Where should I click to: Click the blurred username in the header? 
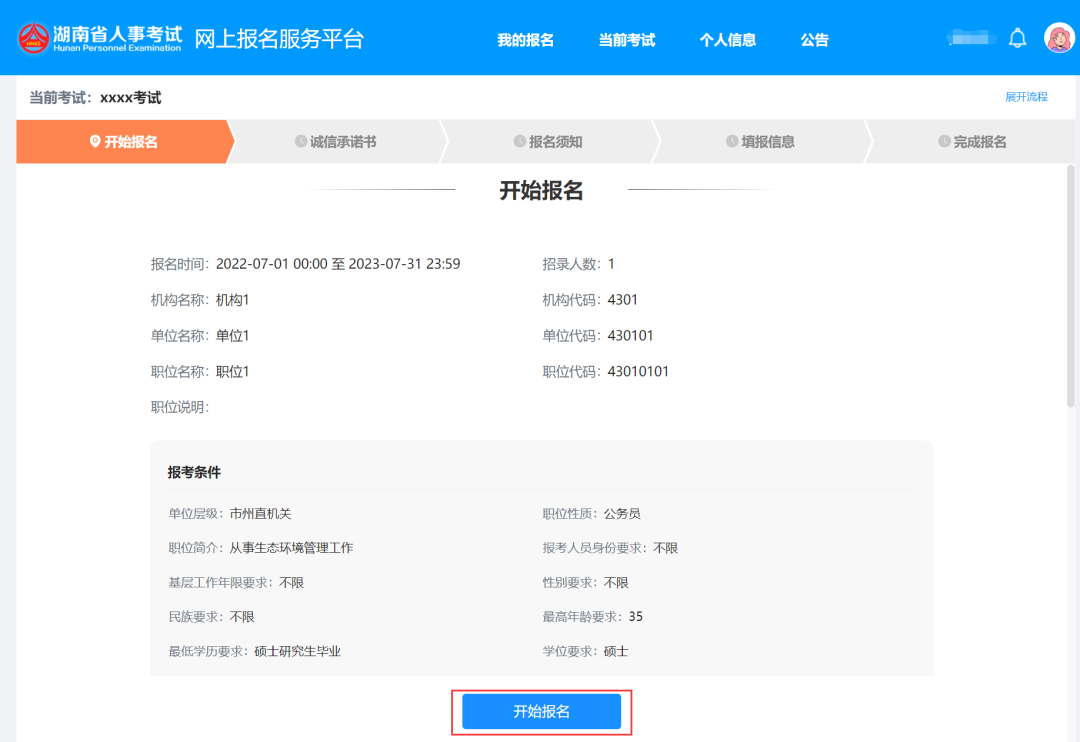point(968,39)
